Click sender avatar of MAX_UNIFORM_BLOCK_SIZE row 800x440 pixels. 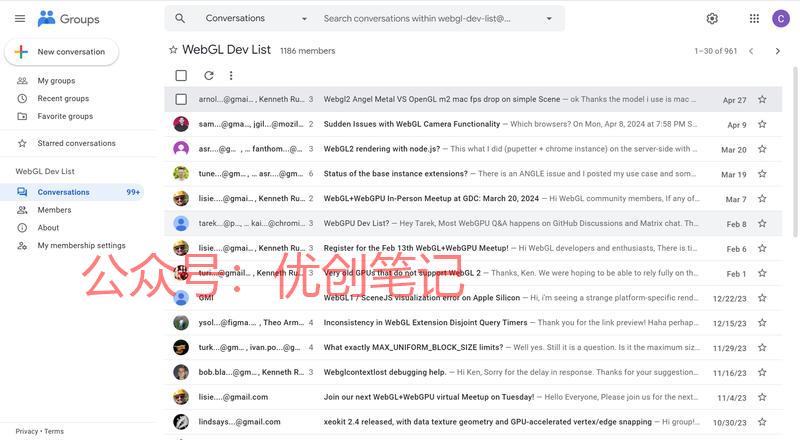tap(181, 348)
